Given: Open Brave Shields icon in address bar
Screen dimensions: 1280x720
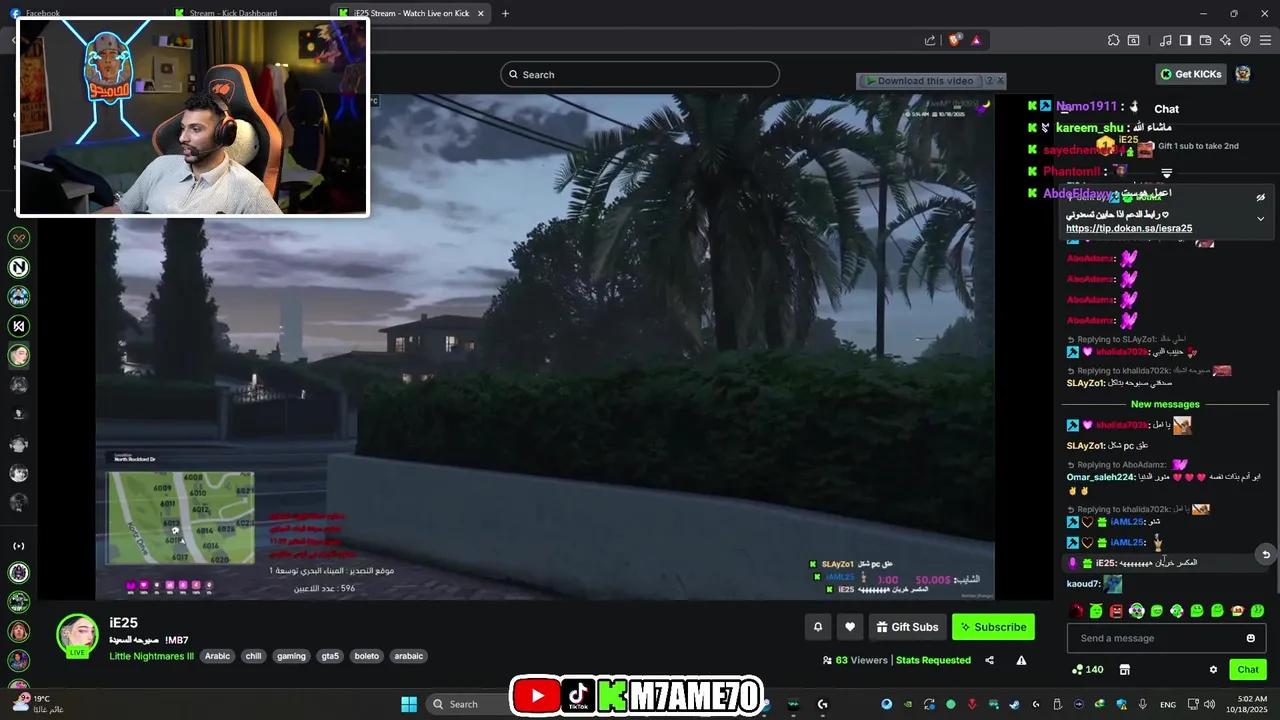Looking at the screenshot, I should (955, 40).
